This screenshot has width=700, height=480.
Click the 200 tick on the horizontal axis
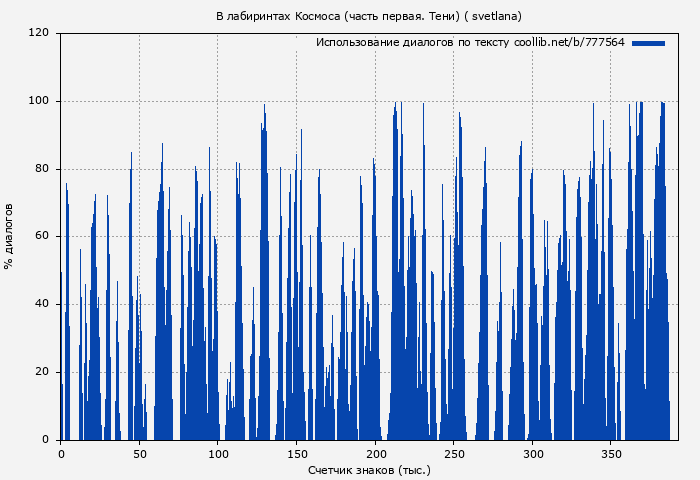click(x=375, y=454)
